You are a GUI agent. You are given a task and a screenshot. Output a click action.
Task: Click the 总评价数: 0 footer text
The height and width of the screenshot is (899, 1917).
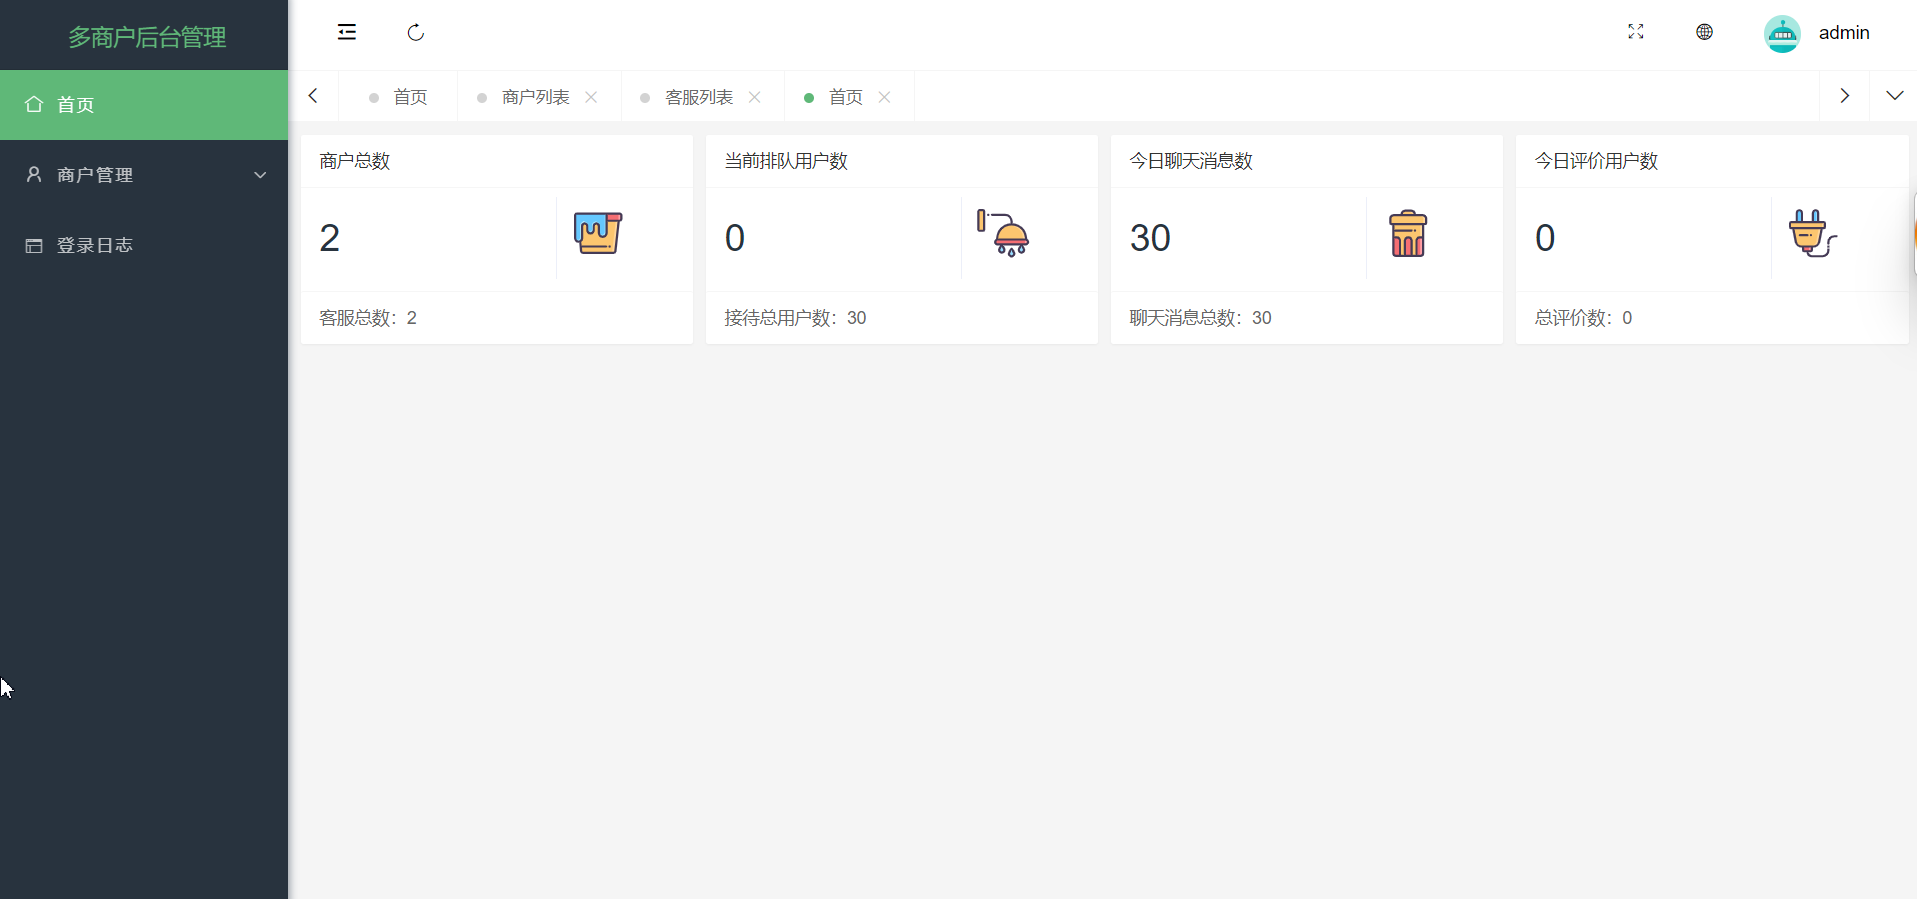(x=1583, y=318)
